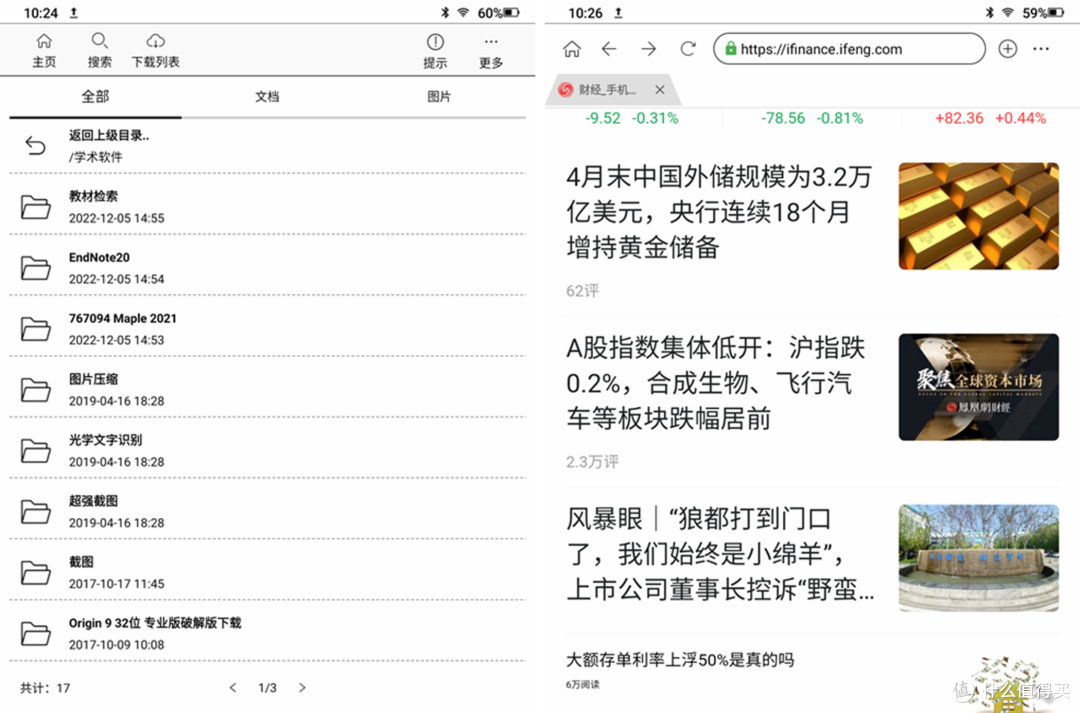The width and height of the screenshot is (1080, 713).
Task: Select the 教材检索 folder name
Action: pos(93,196)
